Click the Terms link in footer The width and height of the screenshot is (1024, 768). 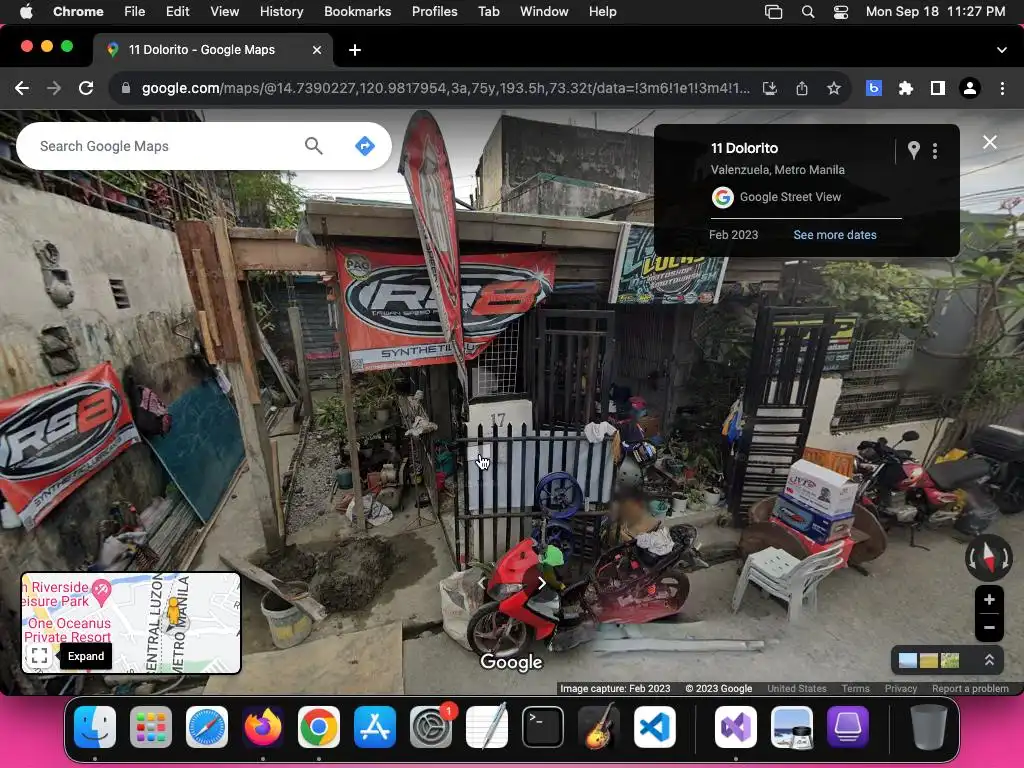[x=855, y=688]
